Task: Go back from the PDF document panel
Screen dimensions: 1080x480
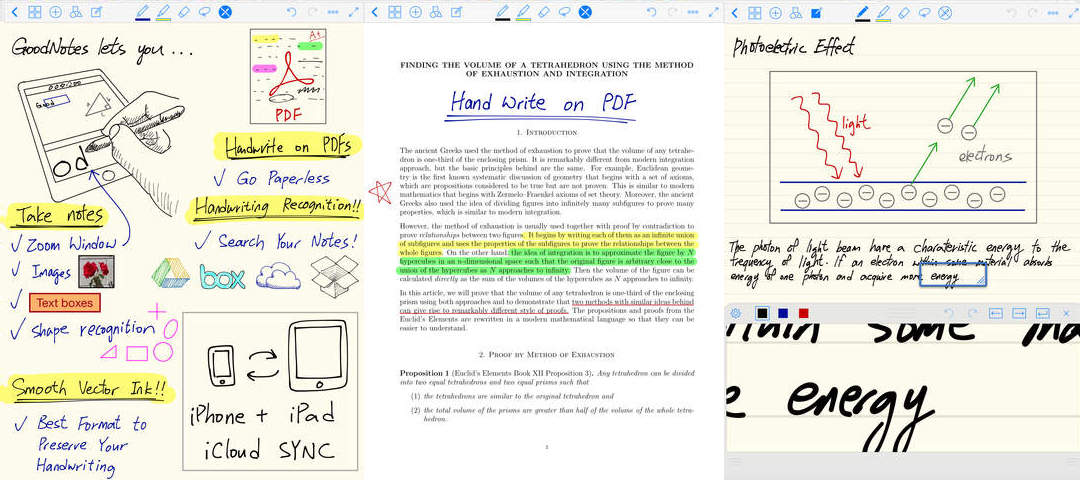Action: point(375,12)
